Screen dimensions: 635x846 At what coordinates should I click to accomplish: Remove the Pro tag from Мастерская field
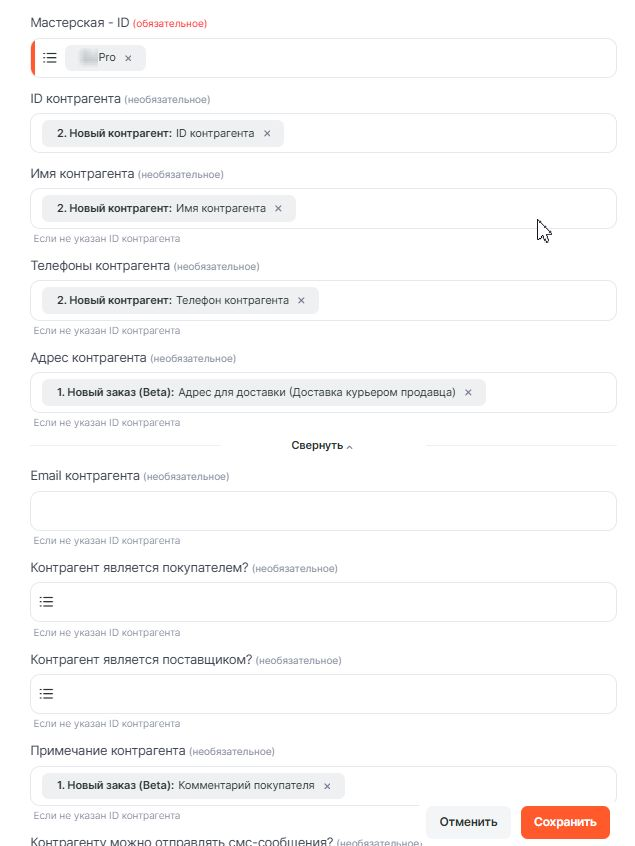(x=128, y=58)
